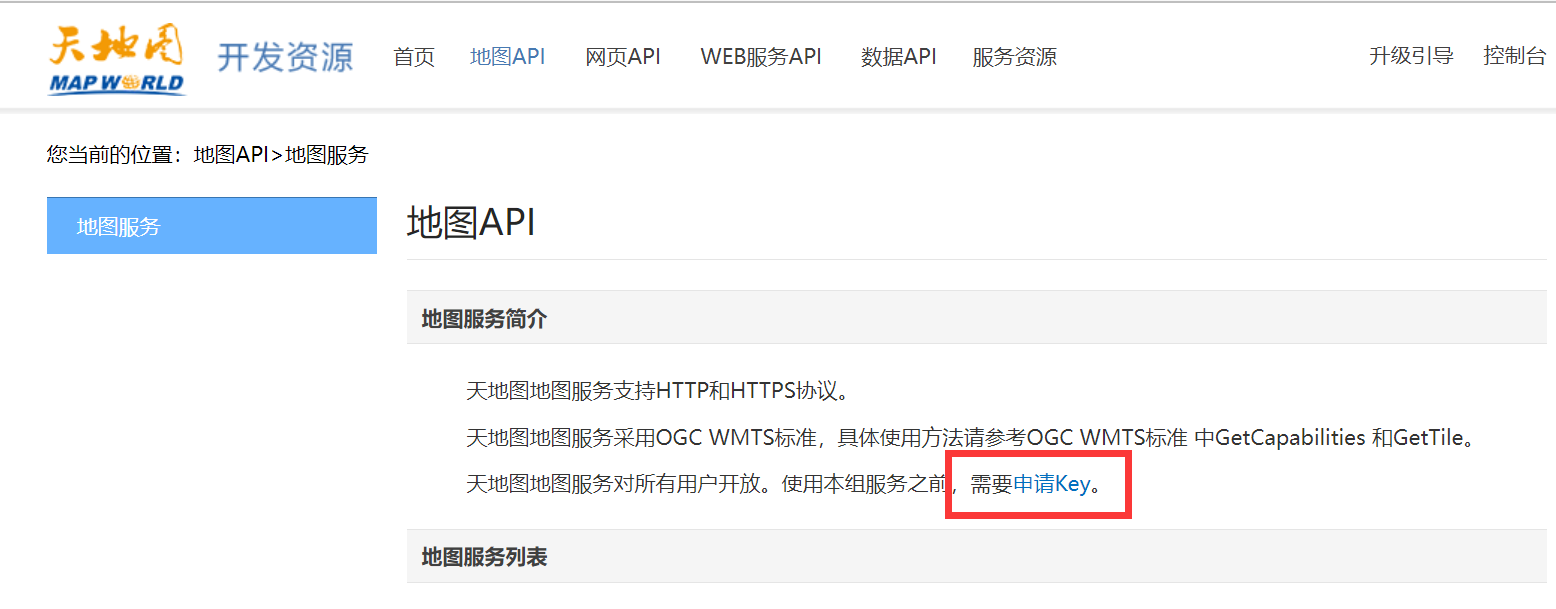The width and height of the screenshot is (1556, 609).
Task: Go to the 控制台 console link
Action: tap(1515, 56)
